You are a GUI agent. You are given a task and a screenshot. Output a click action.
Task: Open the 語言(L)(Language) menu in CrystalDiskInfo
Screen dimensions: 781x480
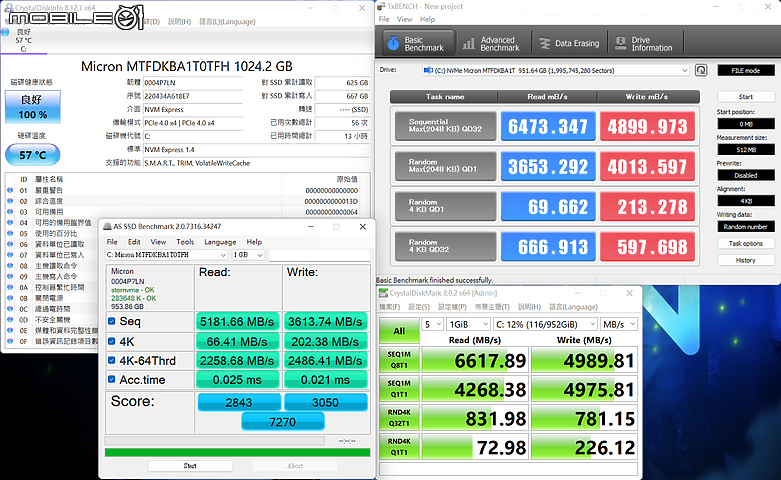227,21
